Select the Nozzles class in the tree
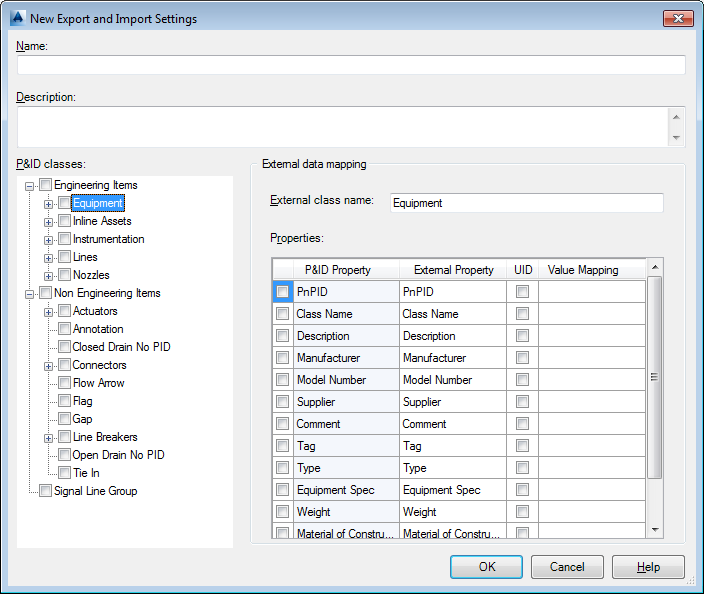 91,275
